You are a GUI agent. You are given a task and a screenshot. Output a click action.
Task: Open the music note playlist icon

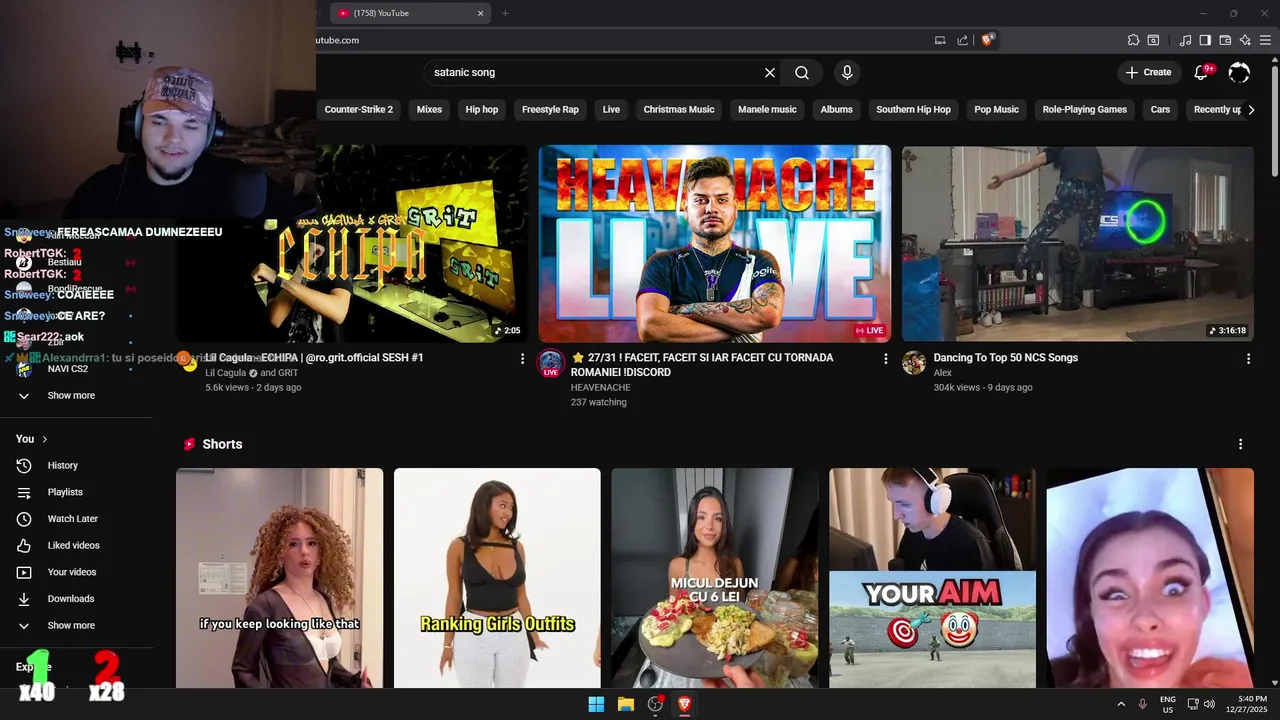click(1185, 40)
